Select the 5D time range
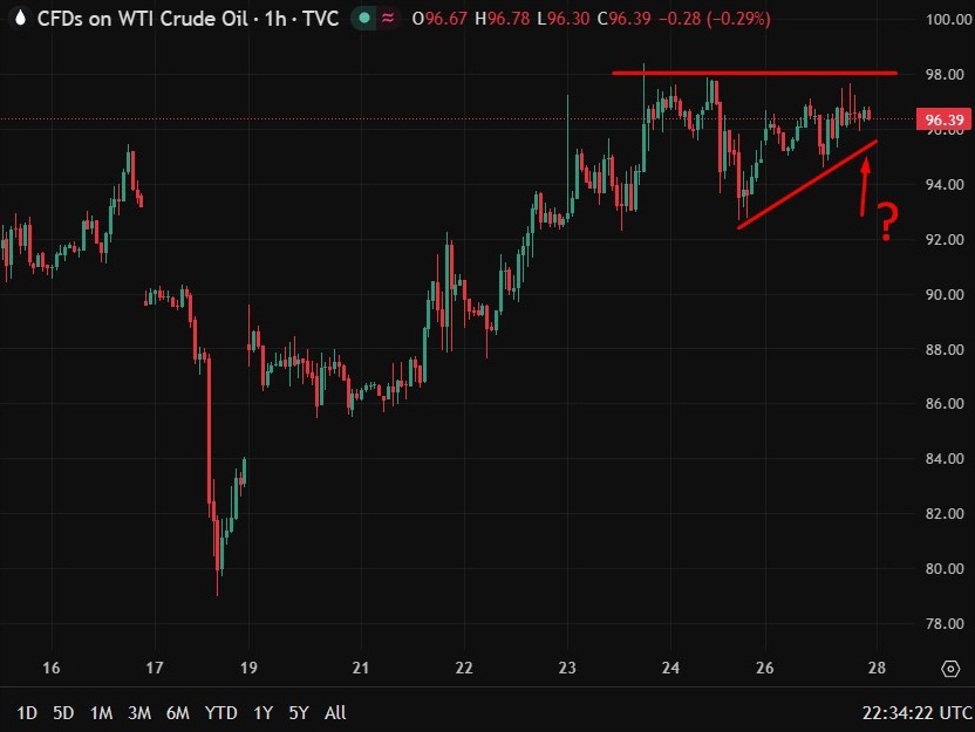The width and height of the screenshot is (975, 732). (63, 713)
